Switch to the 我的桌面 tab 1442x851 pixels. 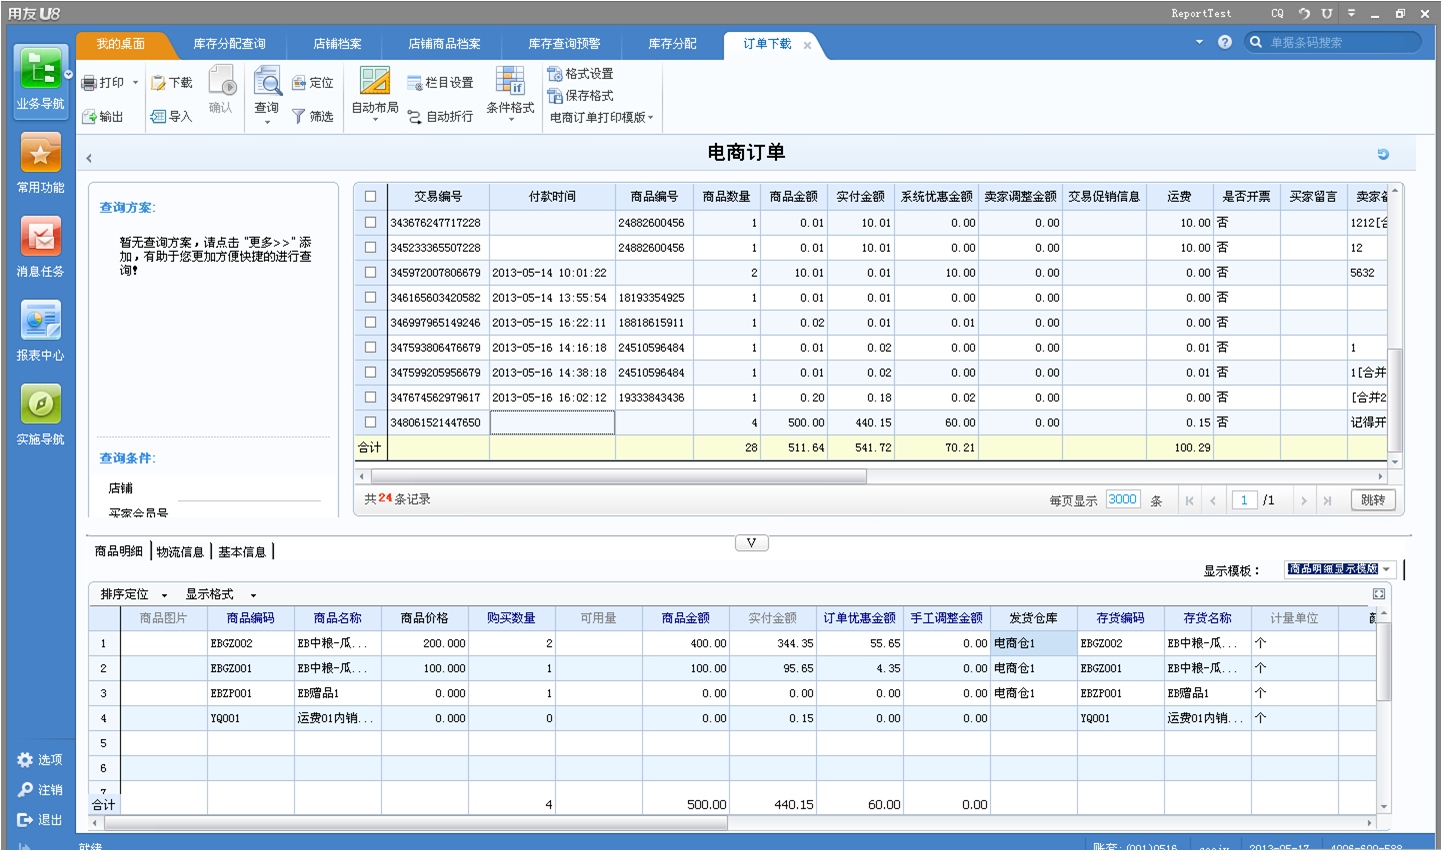point(120,44)
